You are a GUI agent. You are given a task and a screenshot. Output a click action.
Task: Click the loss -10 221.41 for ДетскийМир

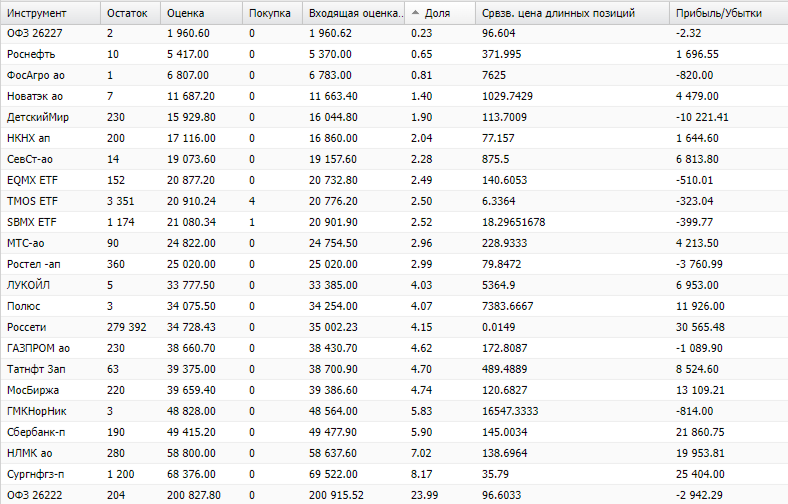(x=702, y=118)
